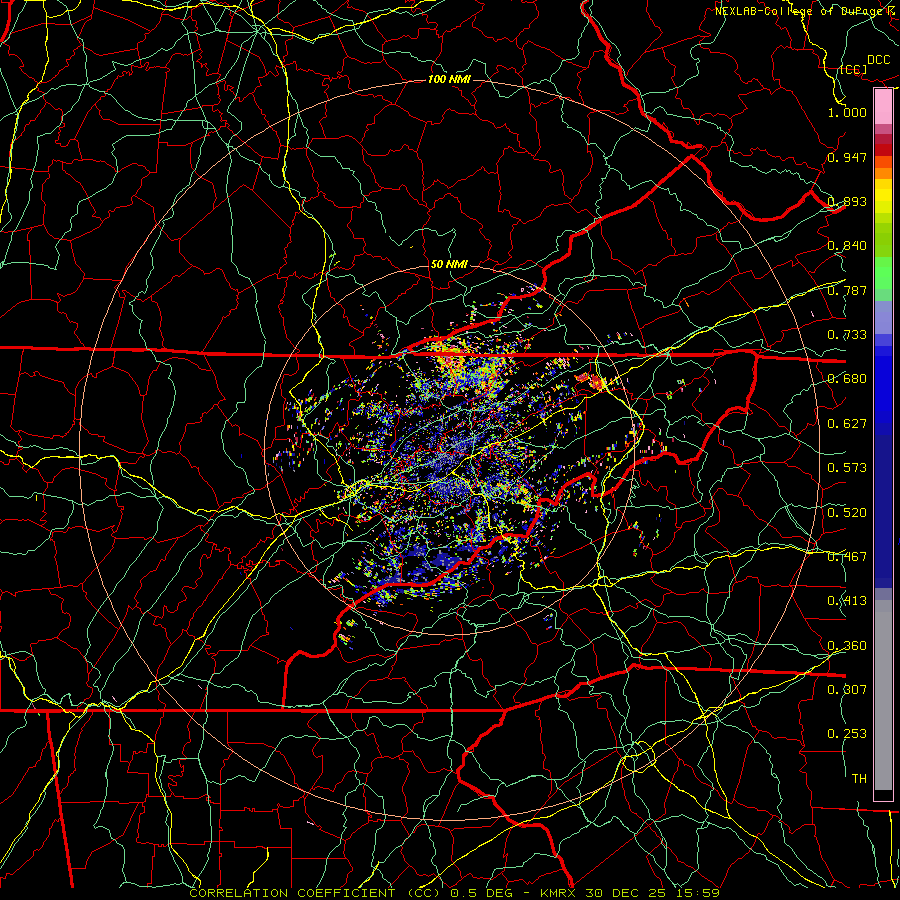
Task: Click the 0.573 scale value
Action: coord(847,468)
